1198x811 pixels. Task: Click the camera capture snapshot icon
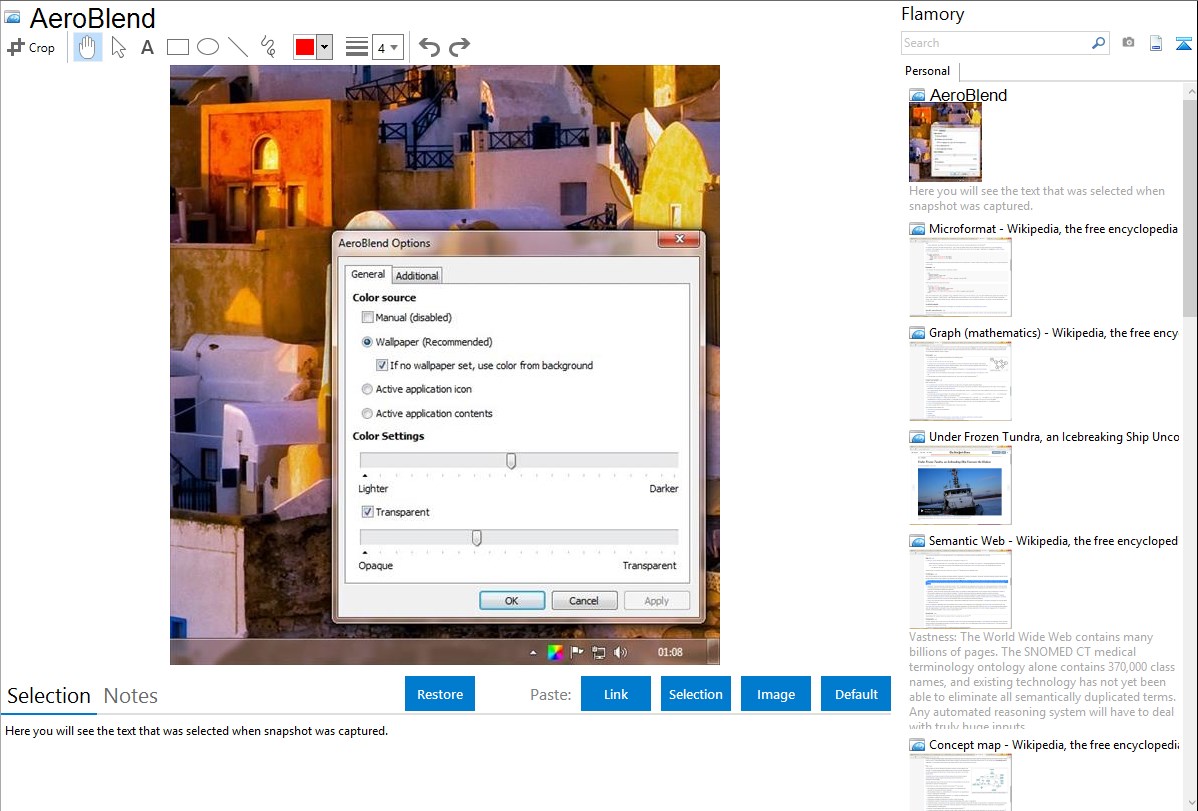pos(1128,43)
